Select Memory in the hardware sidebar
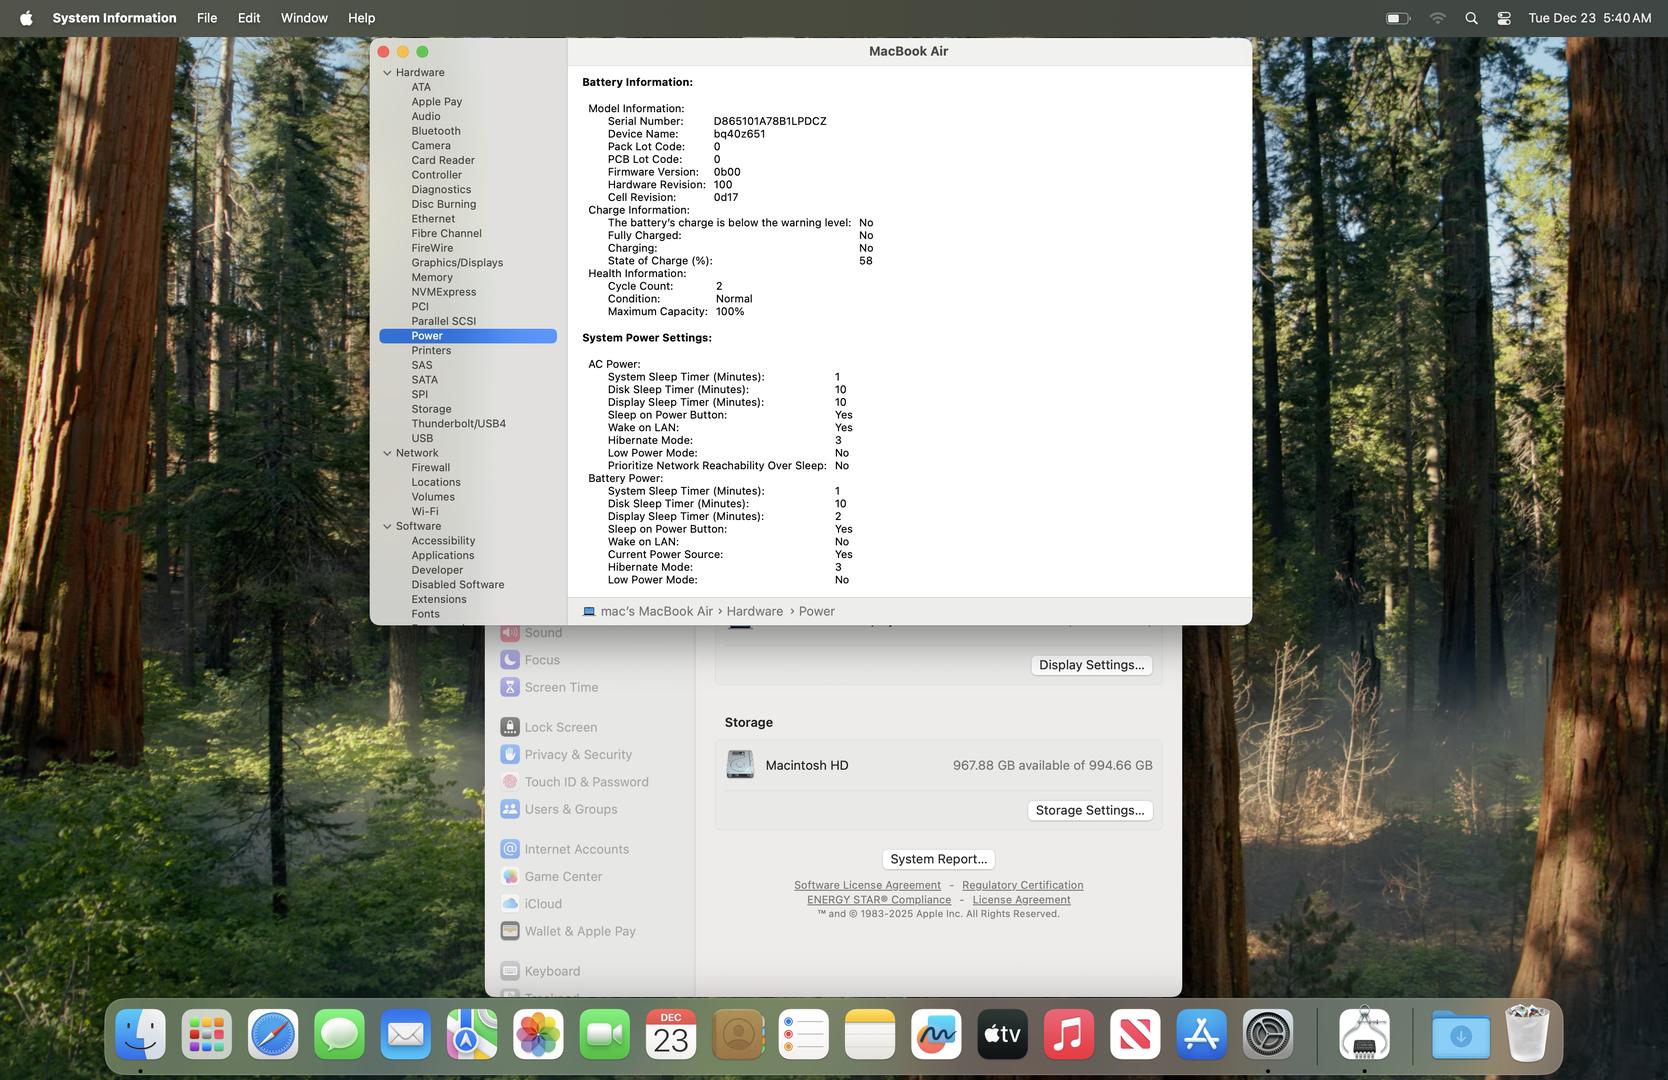1668x1080 pixels. click(x=432, y=278)
